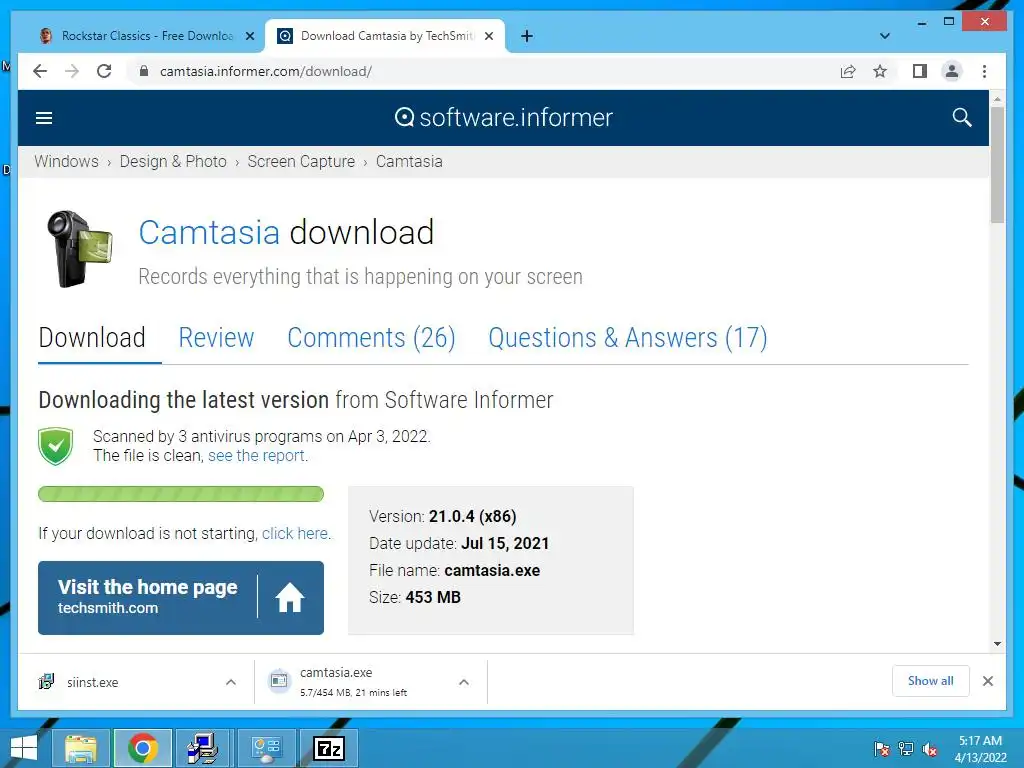Click the Windows breadcrumb link
Screen dimensions: 1024x768
(67, 161)
